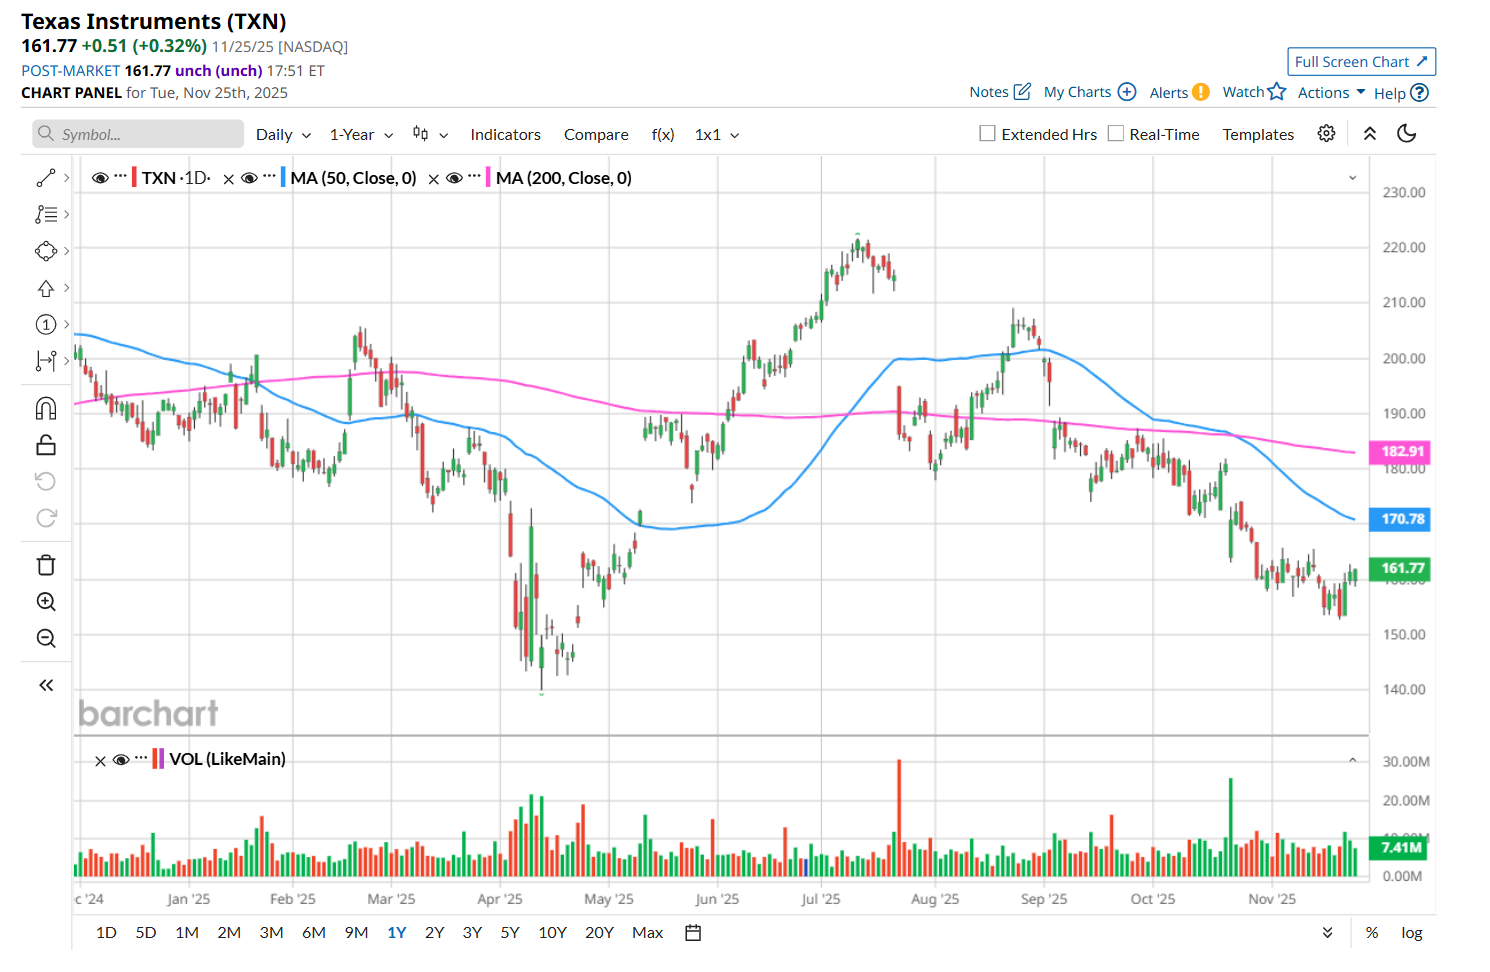This screenshot has height=972, width=1490.
Task: Open the Actions dropdown menu
Action: [1331, 93]
